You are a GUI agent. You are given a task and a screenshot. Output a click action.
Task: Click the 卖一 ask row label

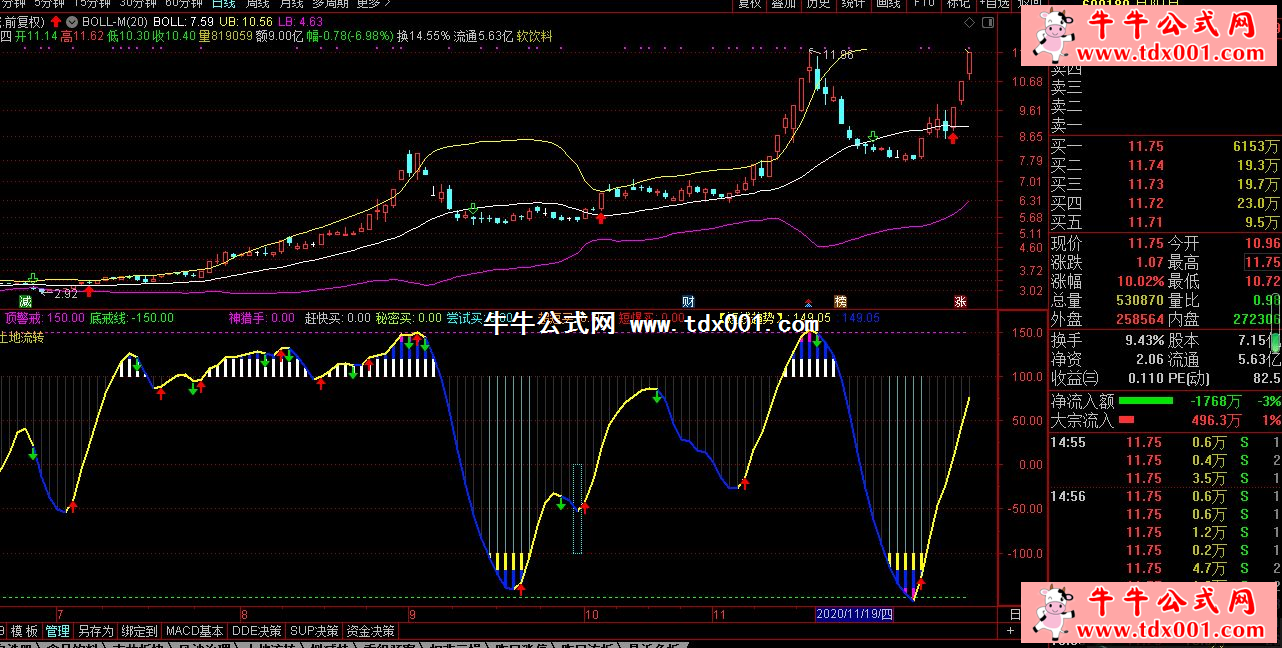click(1066, 125)
